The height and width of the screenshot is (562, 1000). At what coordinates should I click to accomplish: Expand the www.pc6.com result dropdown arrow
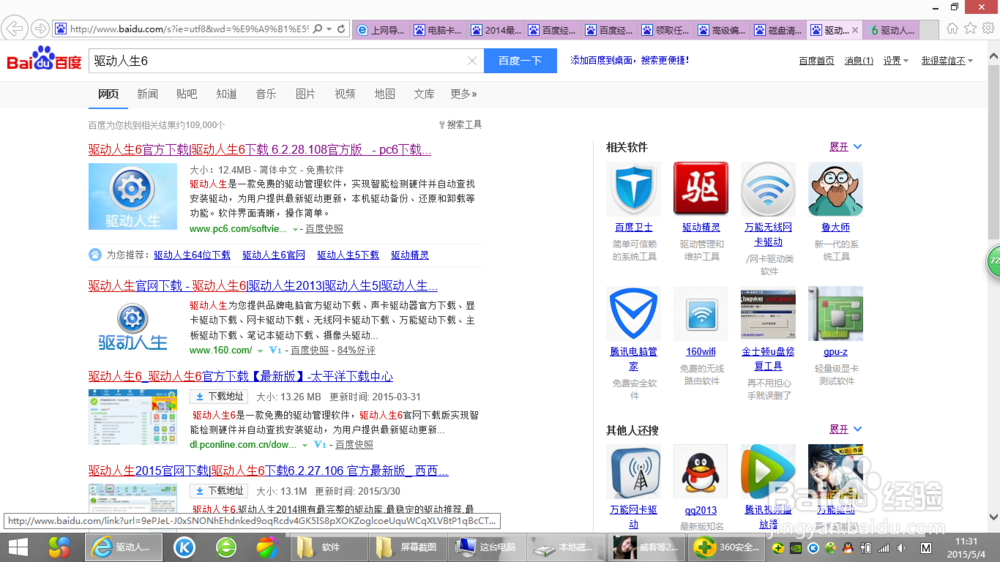(x=295, y=229)
